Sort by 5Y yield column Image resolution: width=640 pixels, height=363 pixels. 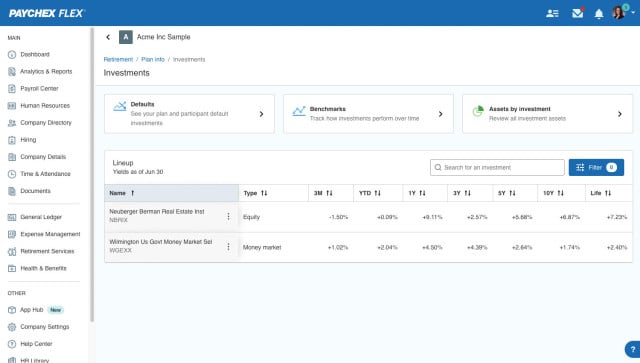pyautogui.click(x=514, y=193)
